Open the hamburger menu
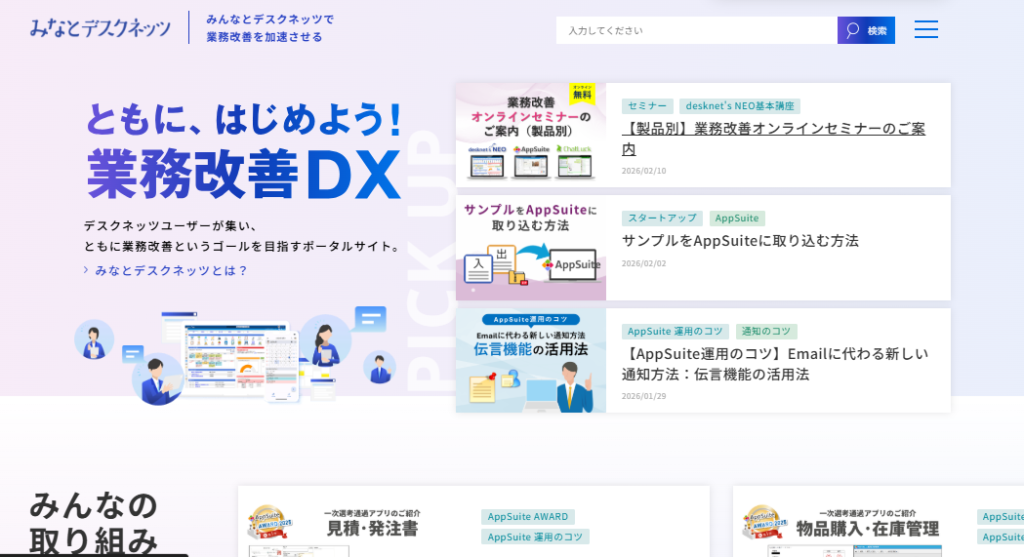 [926, 30]
